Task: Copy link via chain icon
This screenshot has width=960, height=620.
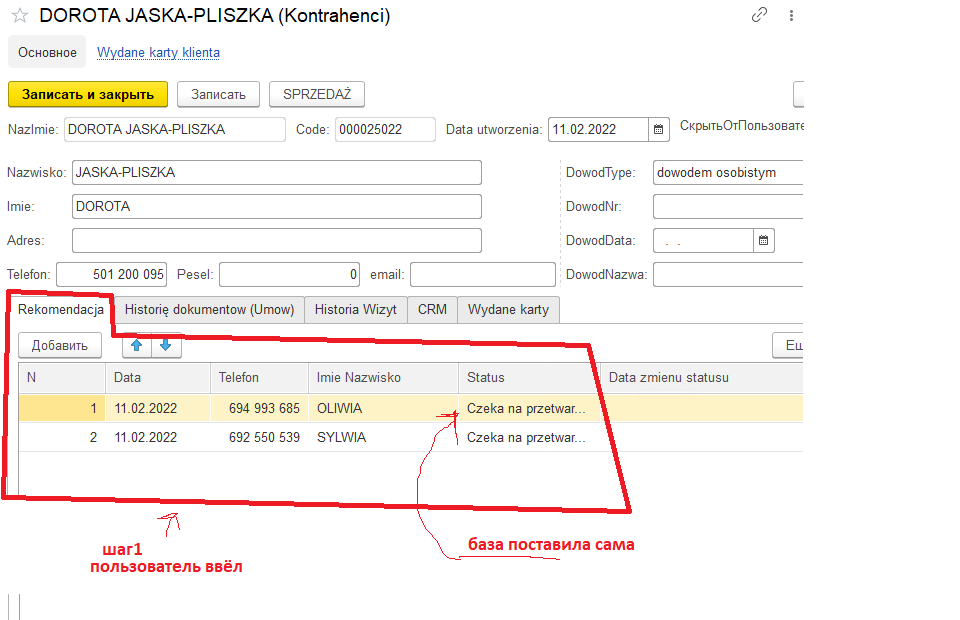Action: [x=760, y=15]
